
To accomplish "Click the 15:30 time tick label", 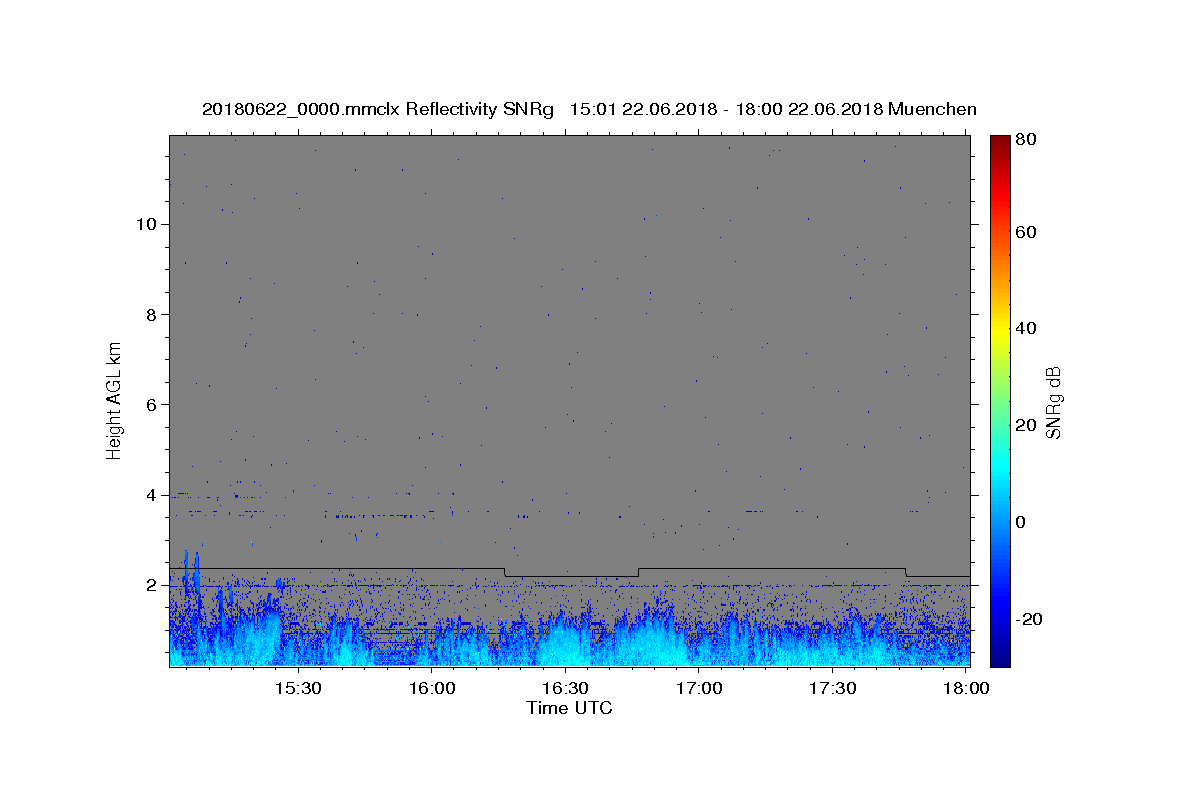I will click(298, 689).
